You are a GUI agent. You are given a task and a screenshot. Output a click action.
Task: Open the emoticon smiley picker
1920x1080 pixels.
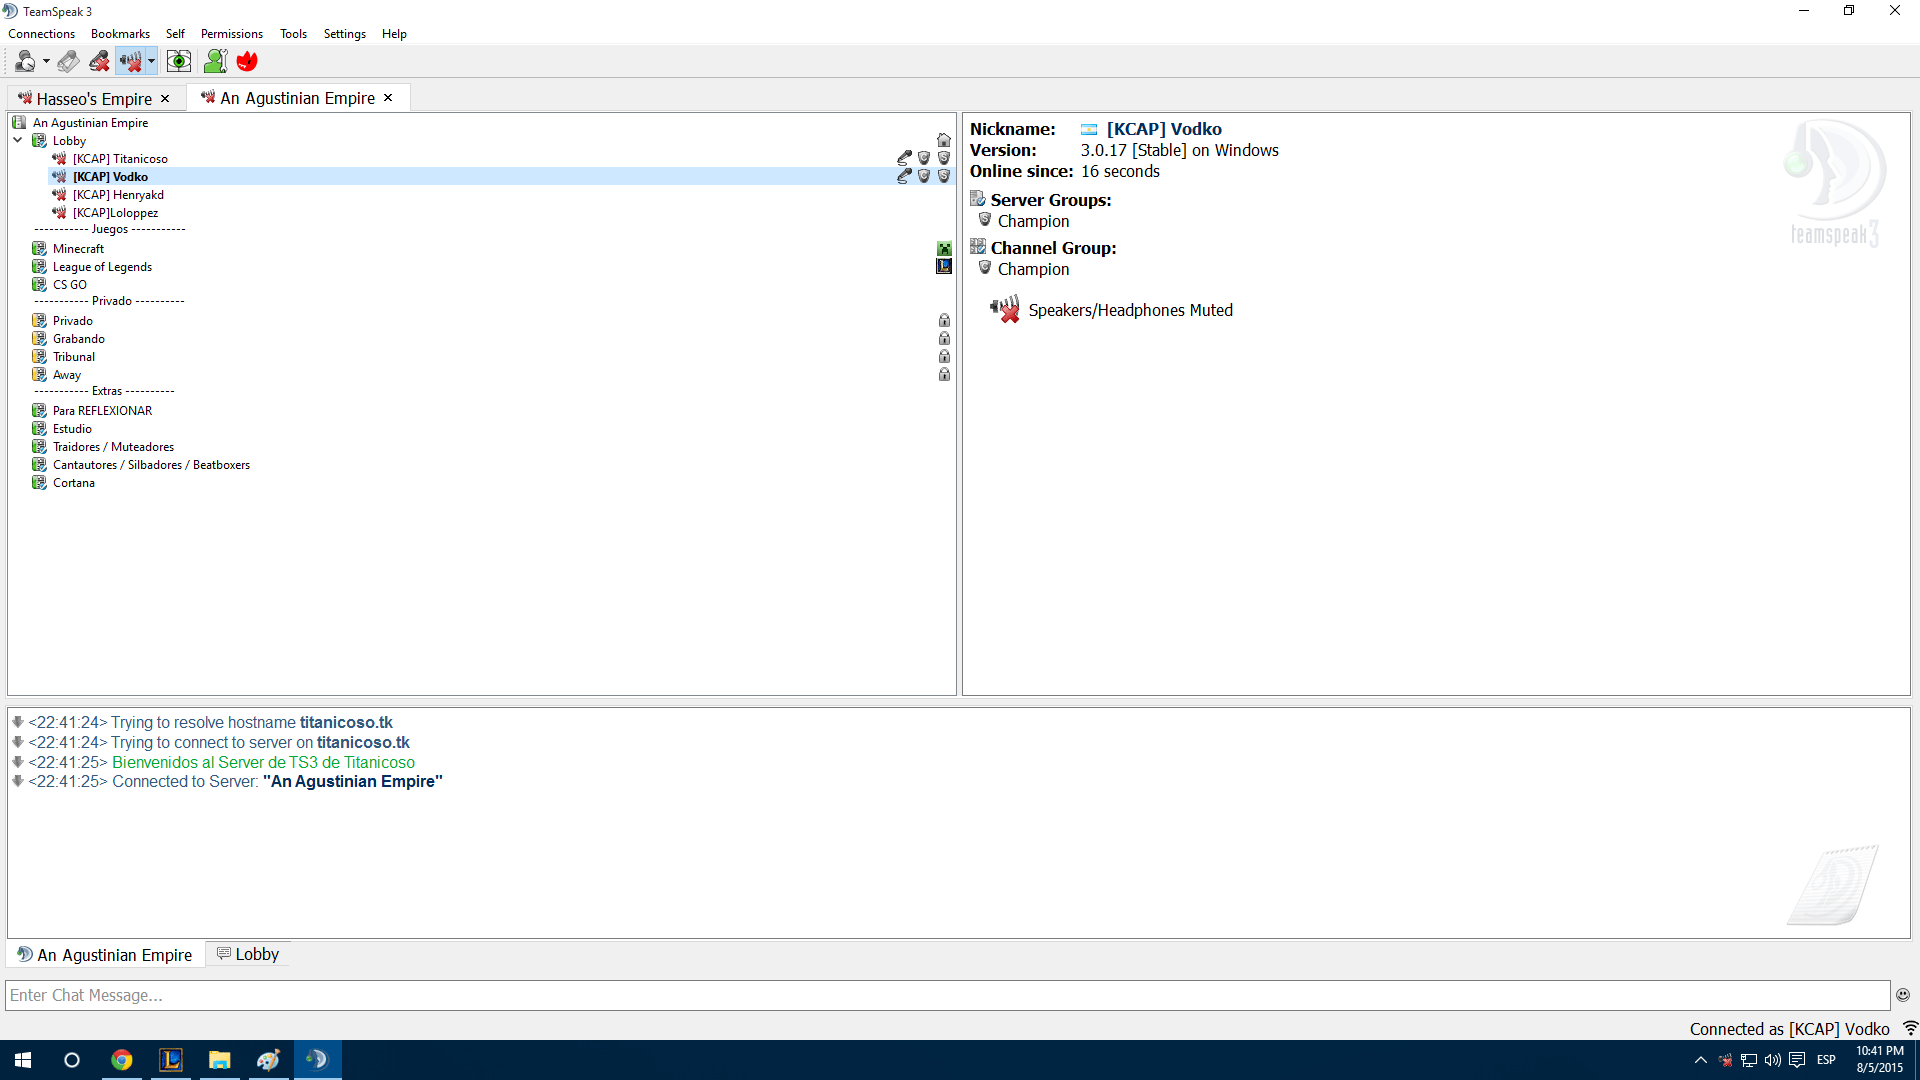[1903, 995]
